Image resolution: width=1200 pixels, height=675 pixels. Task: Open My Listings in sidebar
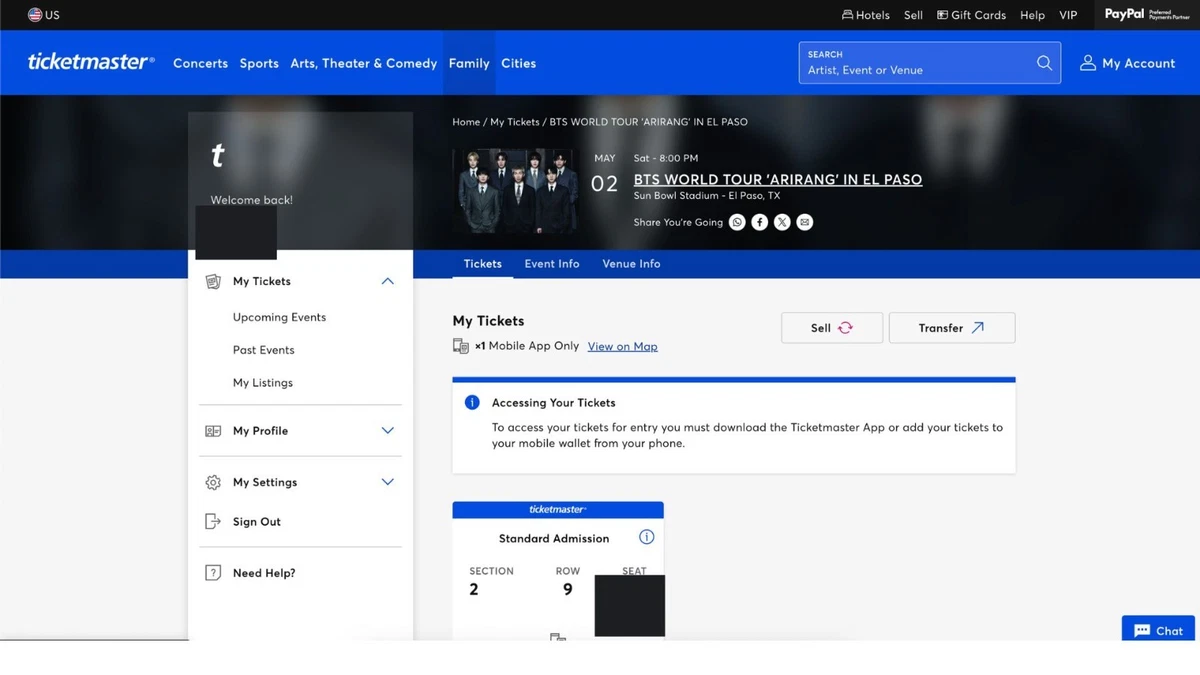point(263,383)
